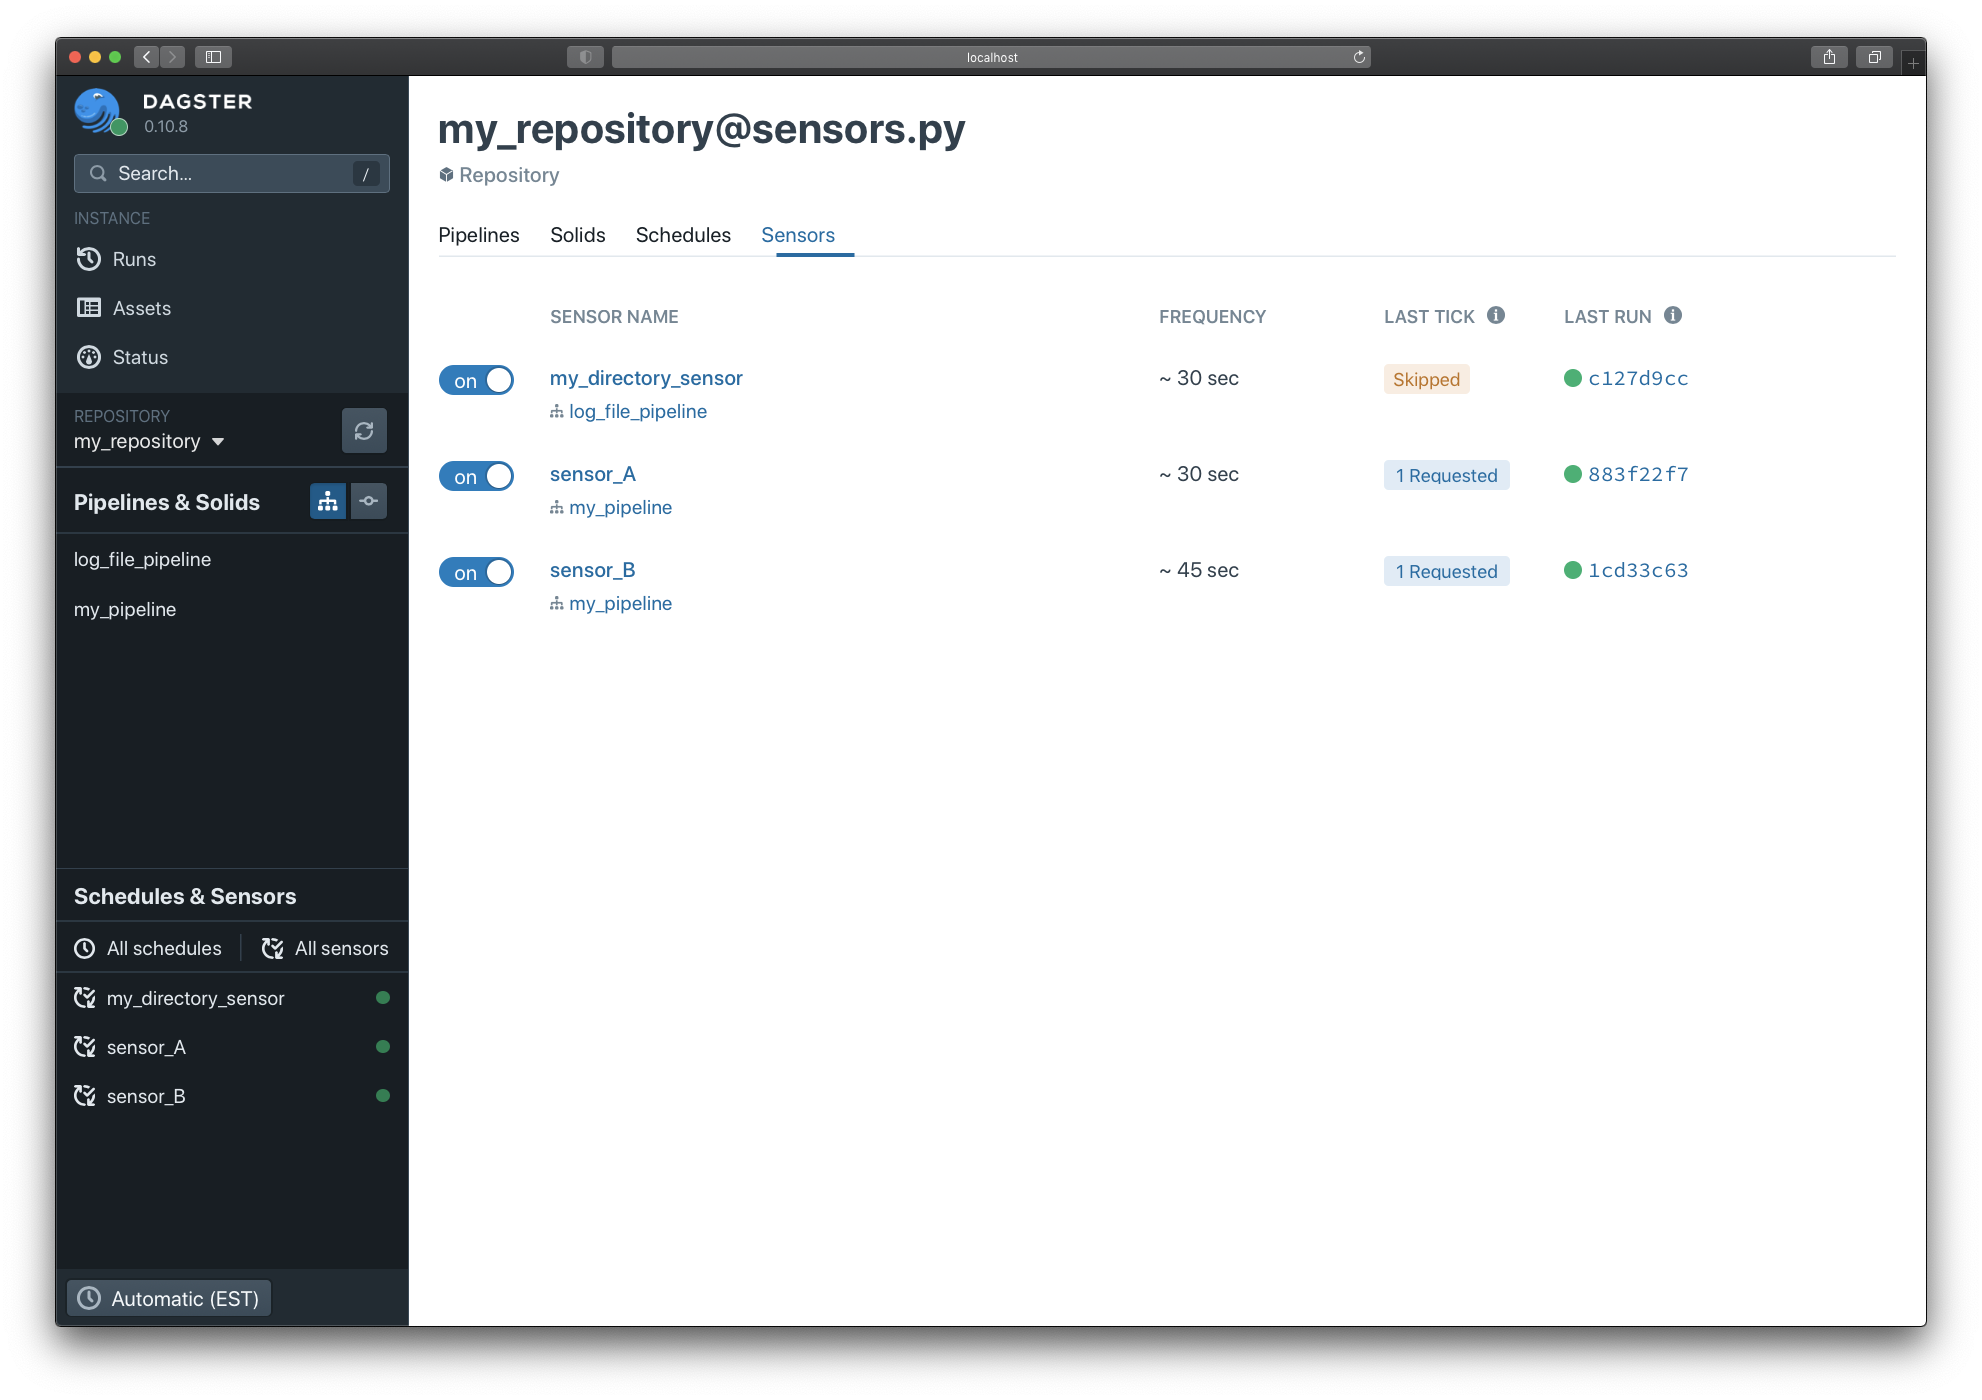Image resolution: width=1982 pixels, height=1400 pixels.
Task: Open log_file_pipeline link under my_directory_sensor
Action: 638,411
